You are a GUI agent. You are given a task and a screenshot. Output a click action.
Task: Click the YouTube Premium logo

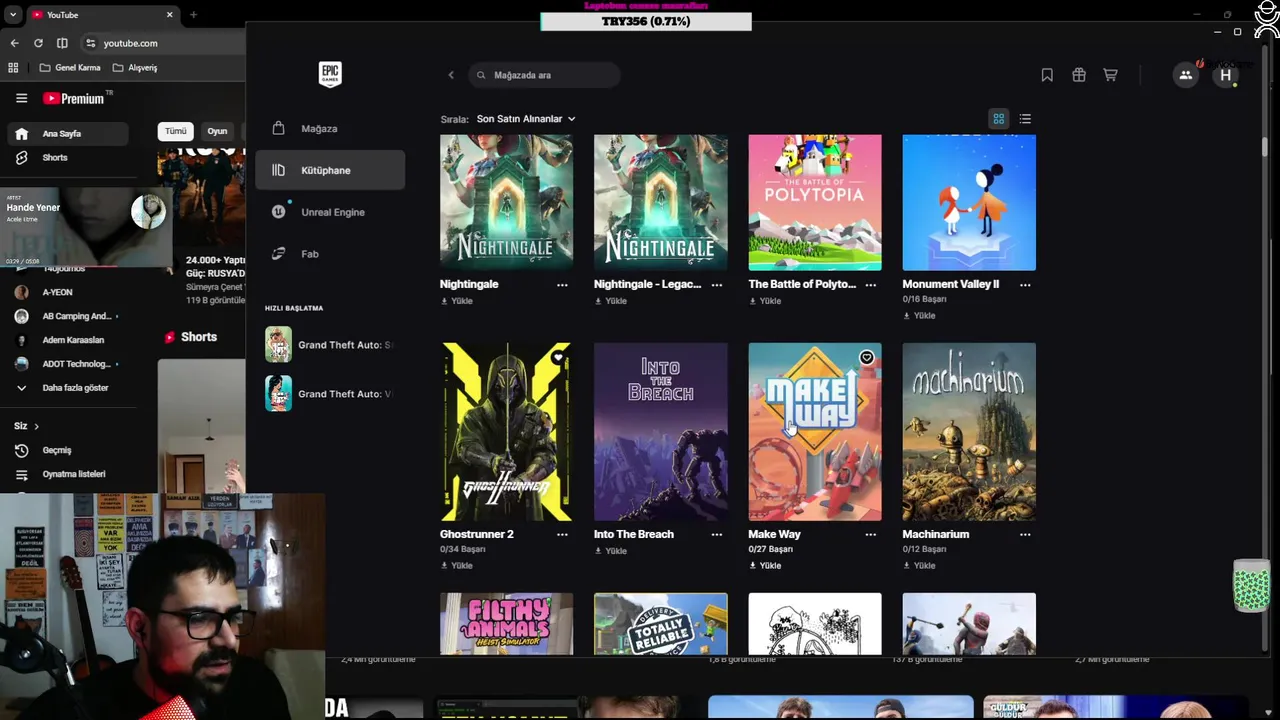(73, 98)
